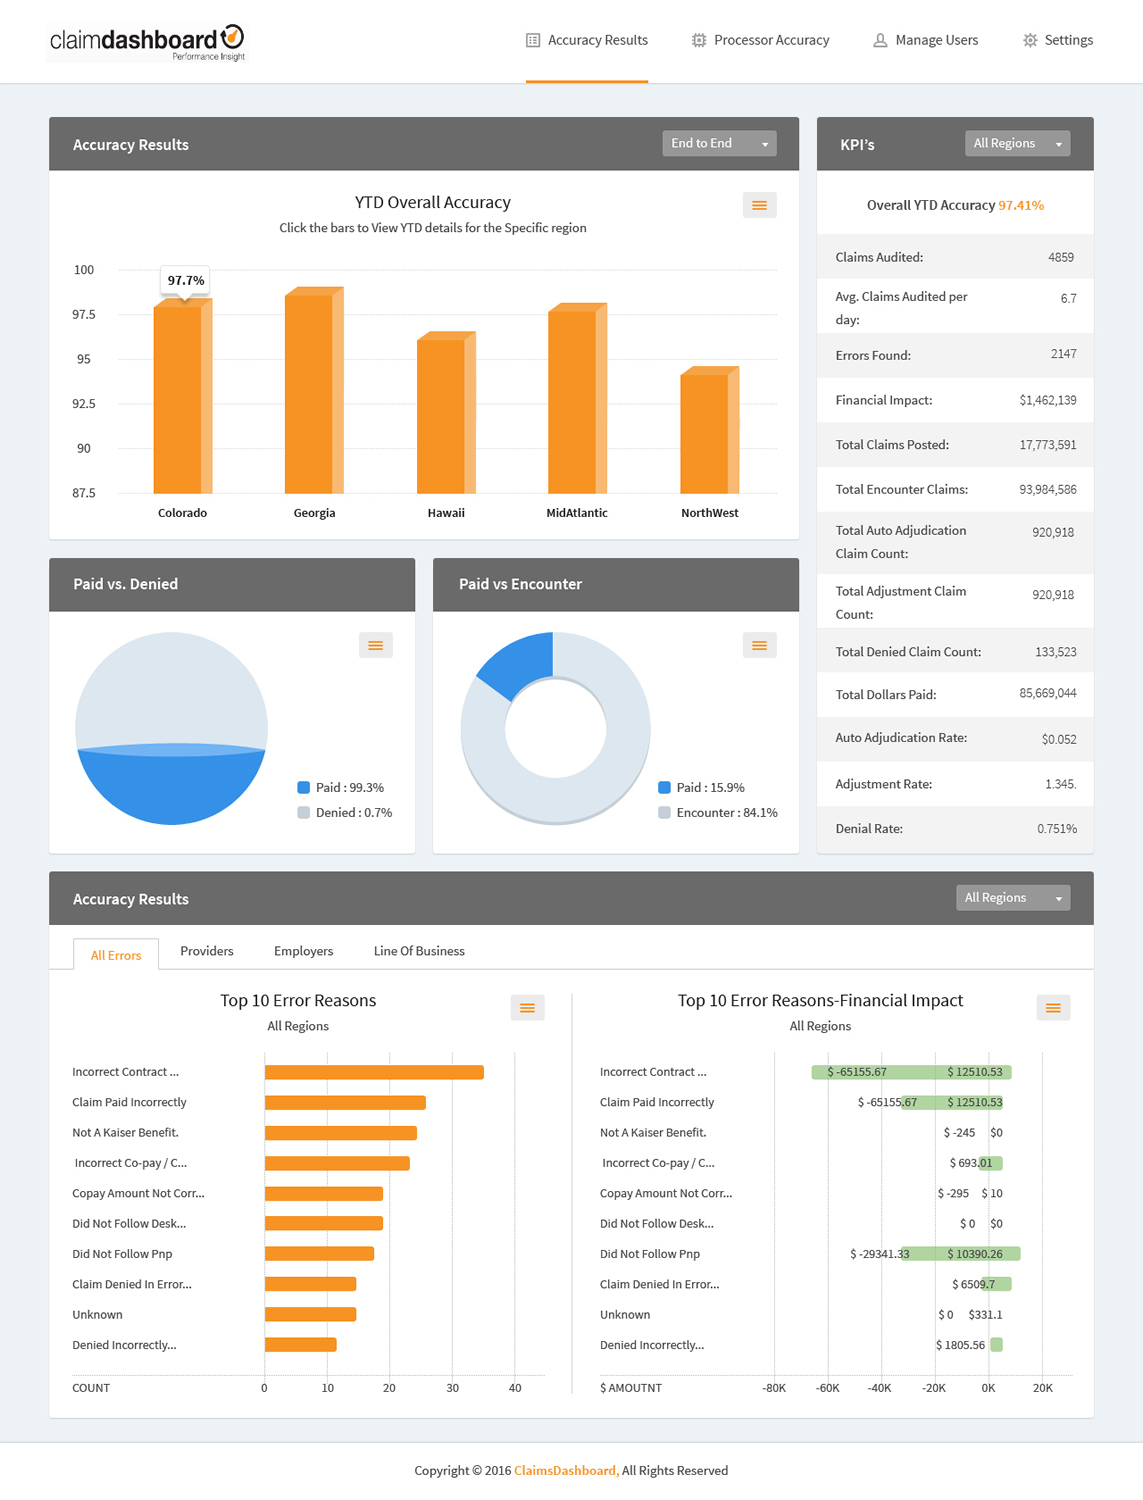Expand the End to End dropdown

pyautogui.click(x=719, y=143)
